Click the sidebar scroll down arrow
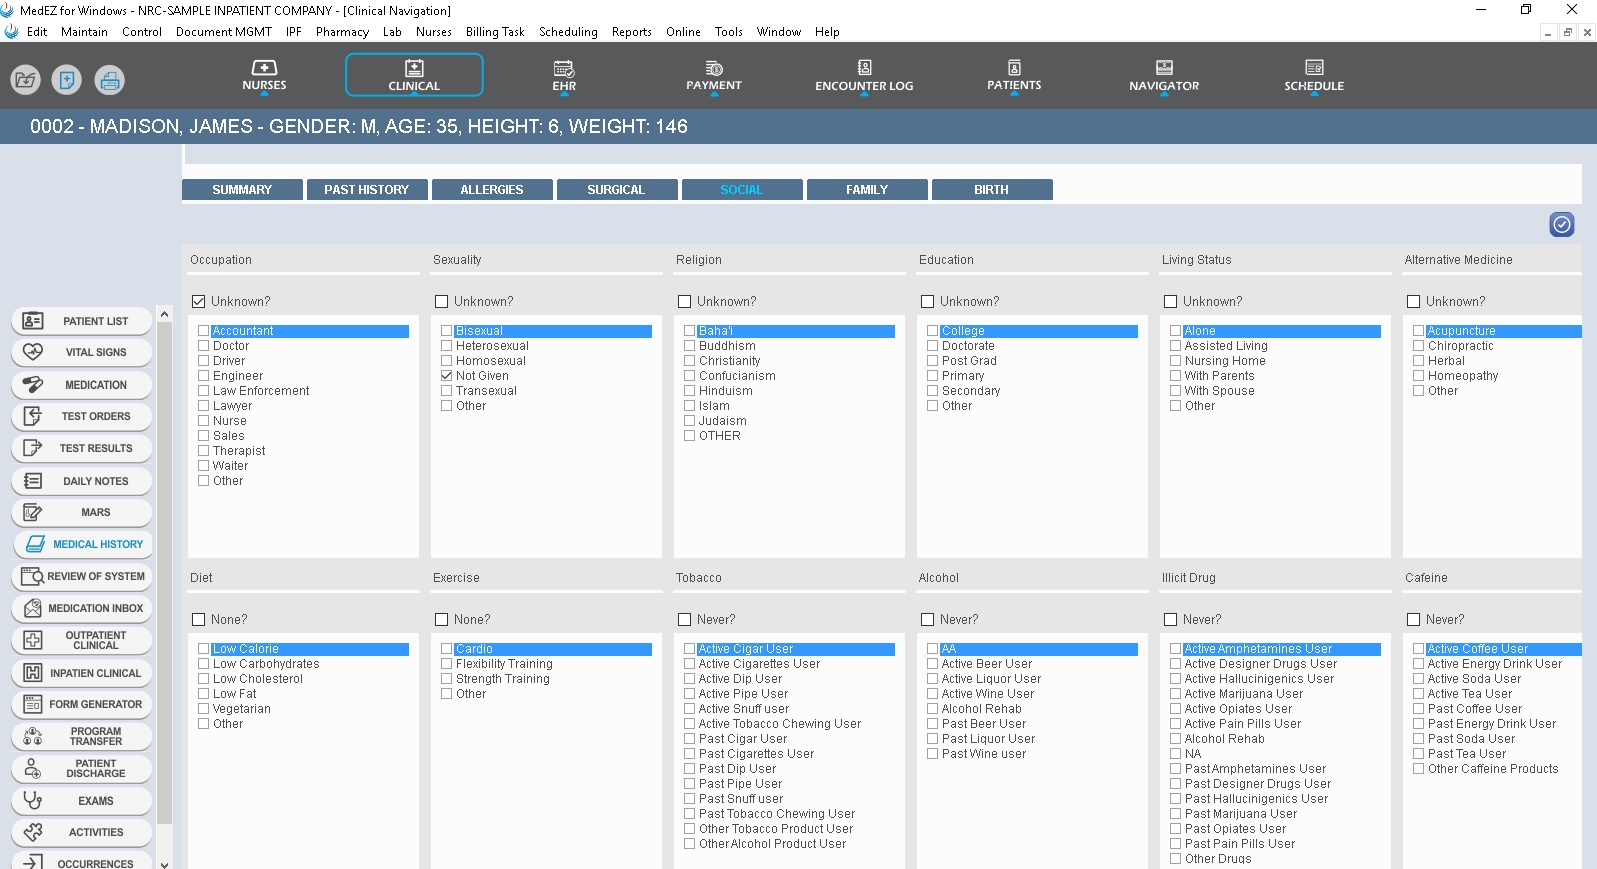 coord(164,863)
